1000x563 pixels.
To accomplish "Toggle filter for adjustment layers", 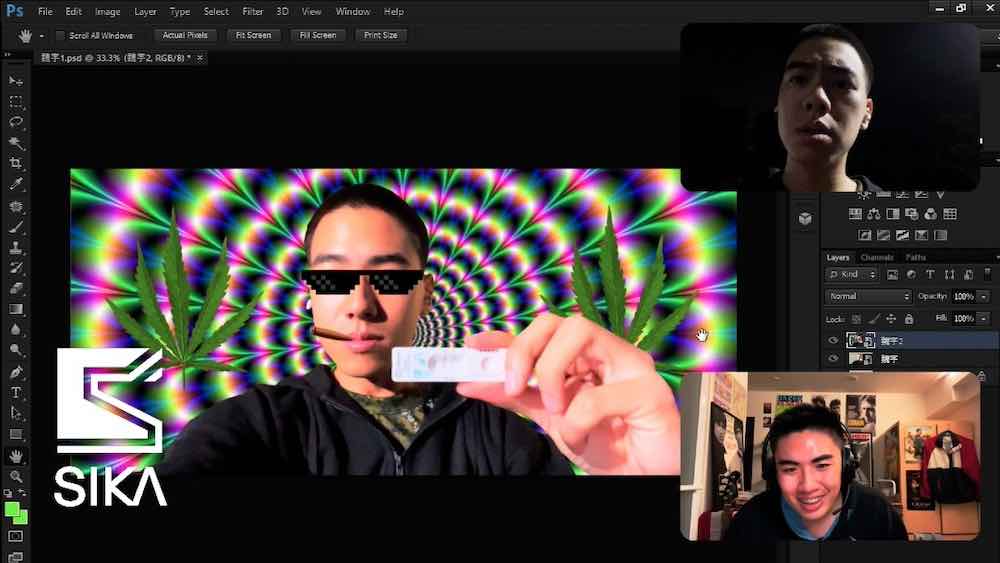I will (911, 274).
